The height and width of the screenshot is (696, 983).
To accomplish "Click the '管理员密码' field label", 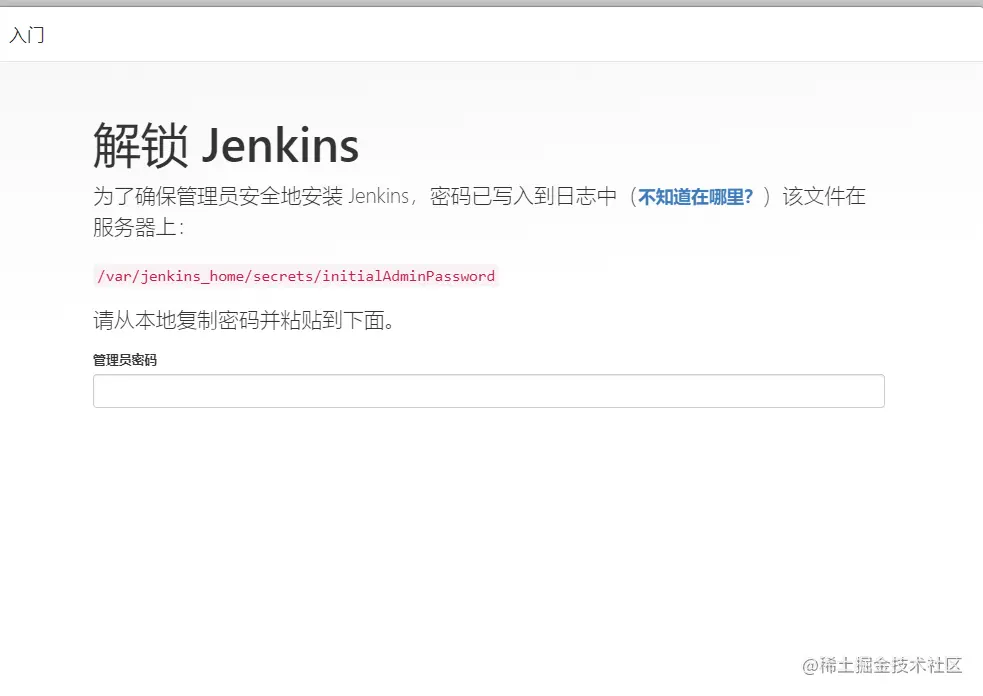I will coord(125,360).
